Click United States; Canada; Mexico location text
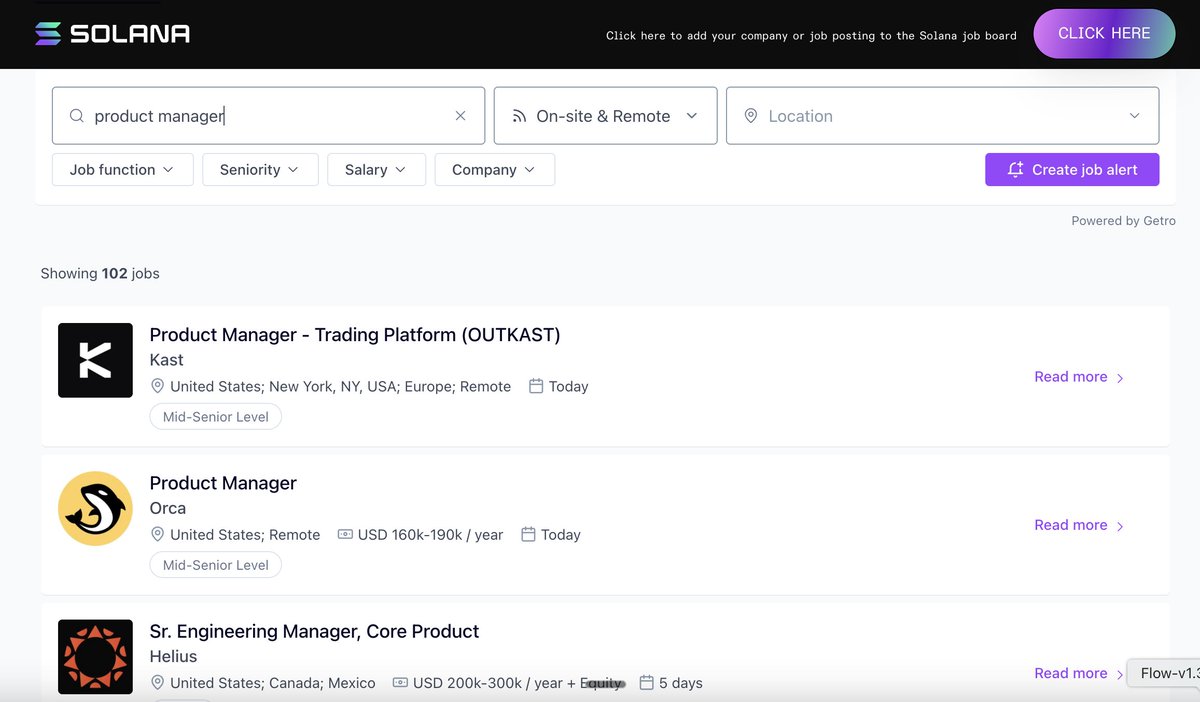Viewport: 1200px width, 702px height. (x=273, y=683)
